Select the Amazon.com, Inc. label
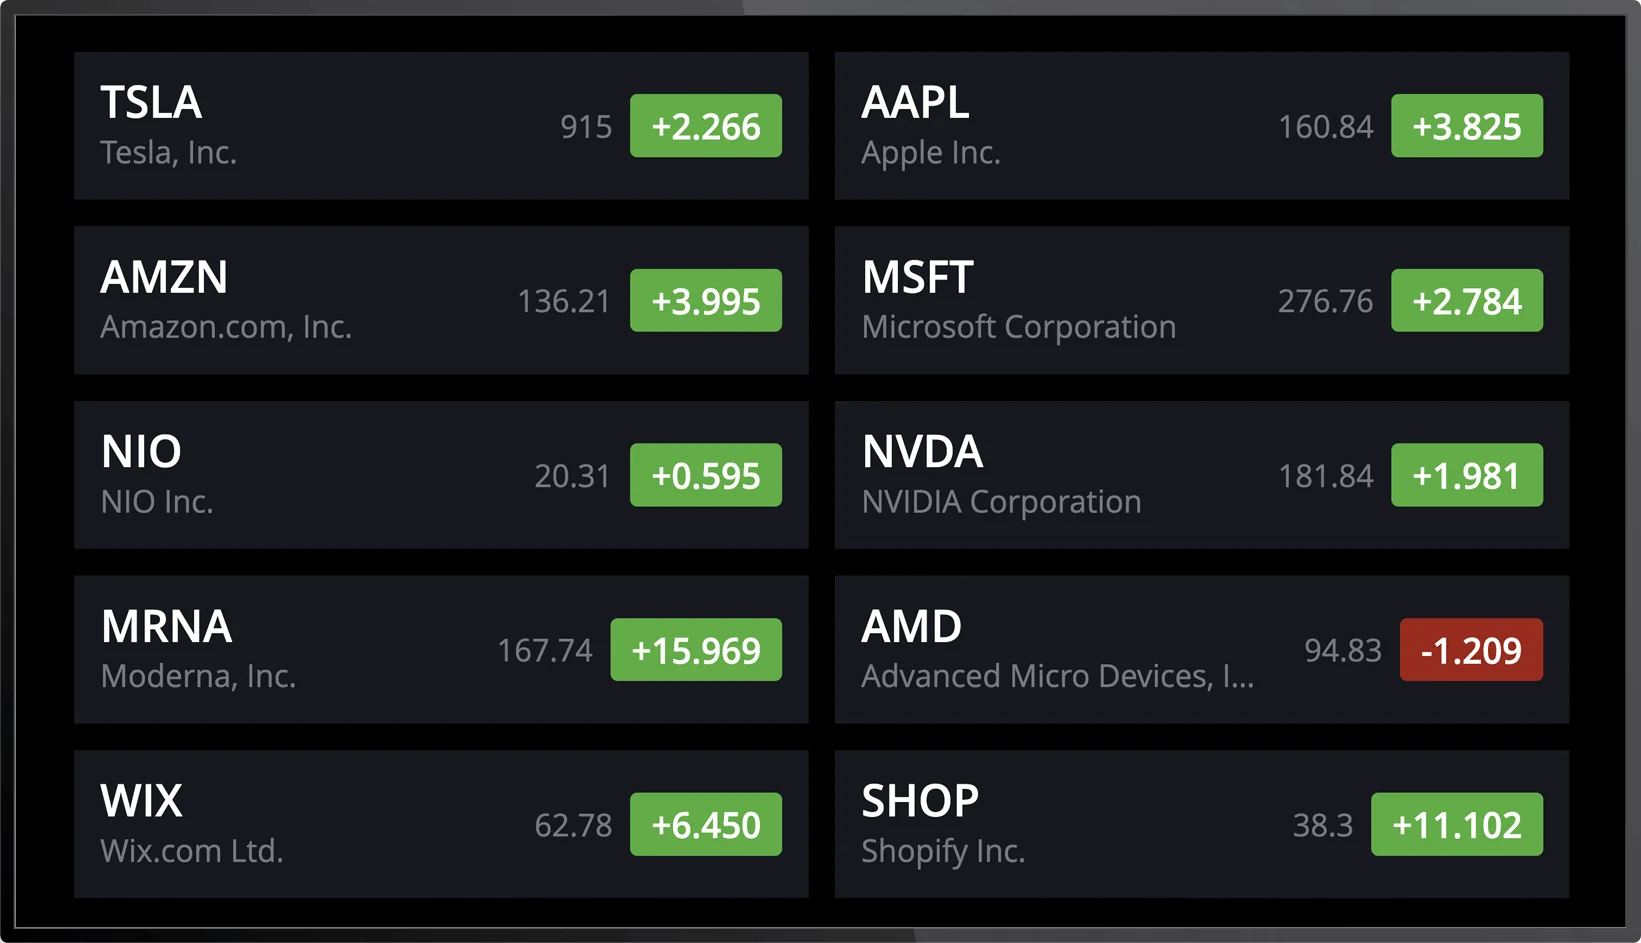1641x943 pixels. (x=226, y=327)
